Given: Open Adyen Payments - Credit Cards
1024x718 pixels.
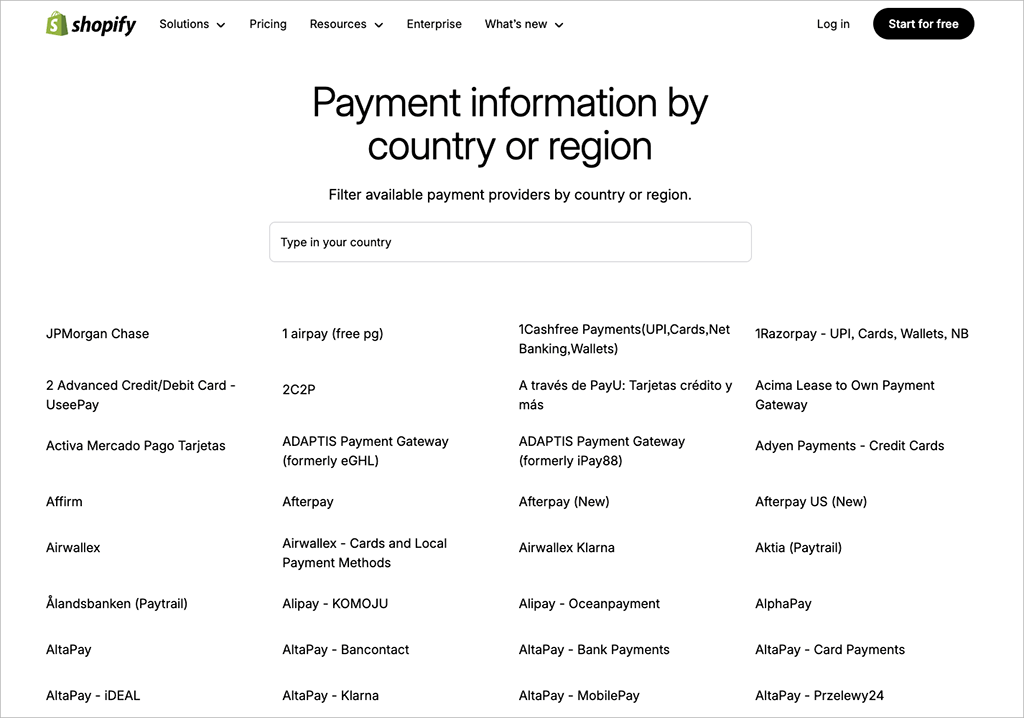Looking at the screenshot, I should pos(849,446).
